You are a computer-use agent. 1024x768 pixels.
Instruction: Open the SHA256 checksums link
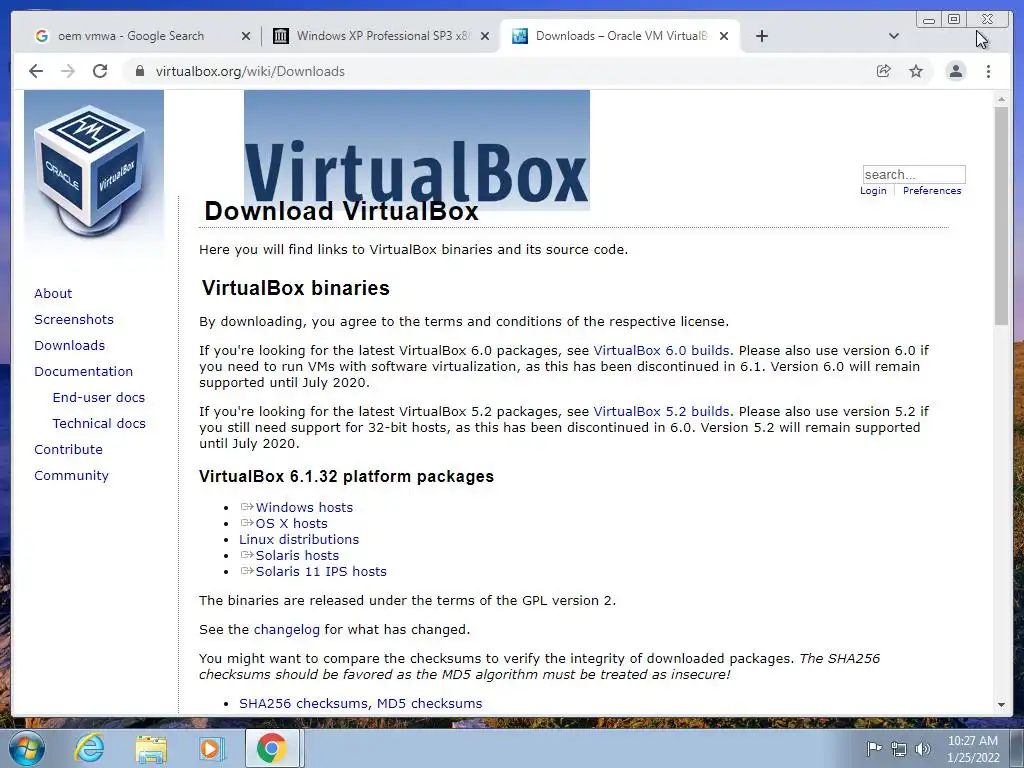304,703
